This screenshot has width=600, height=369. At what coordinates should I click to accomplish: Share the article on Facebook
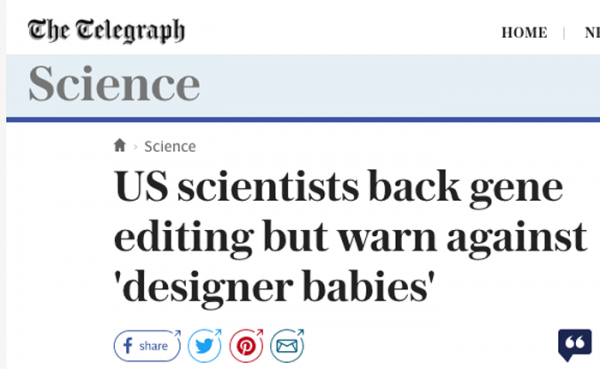click(147, 346)
